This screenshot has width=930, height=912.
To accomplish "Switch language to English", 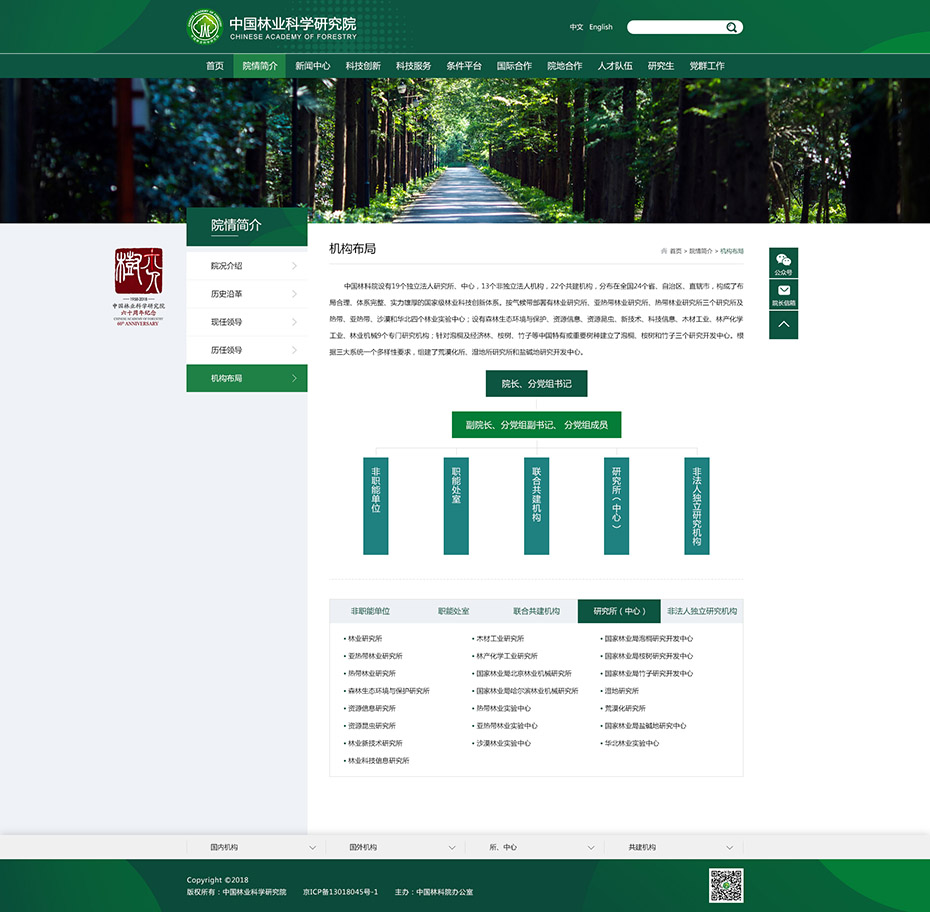I will click(x=600, y=27).
